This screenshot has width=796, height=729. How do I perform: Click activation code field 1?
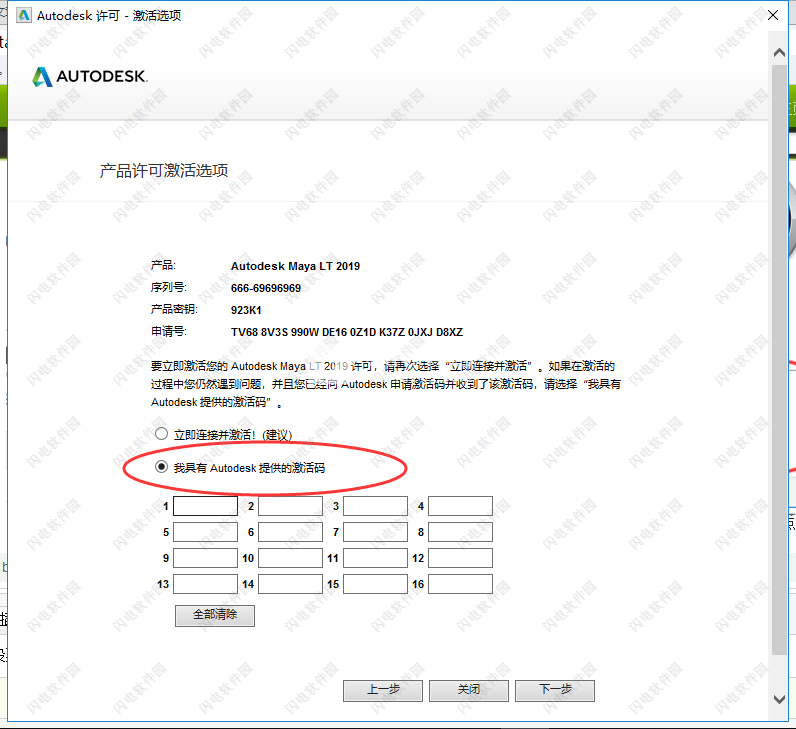tap(206, 506)
